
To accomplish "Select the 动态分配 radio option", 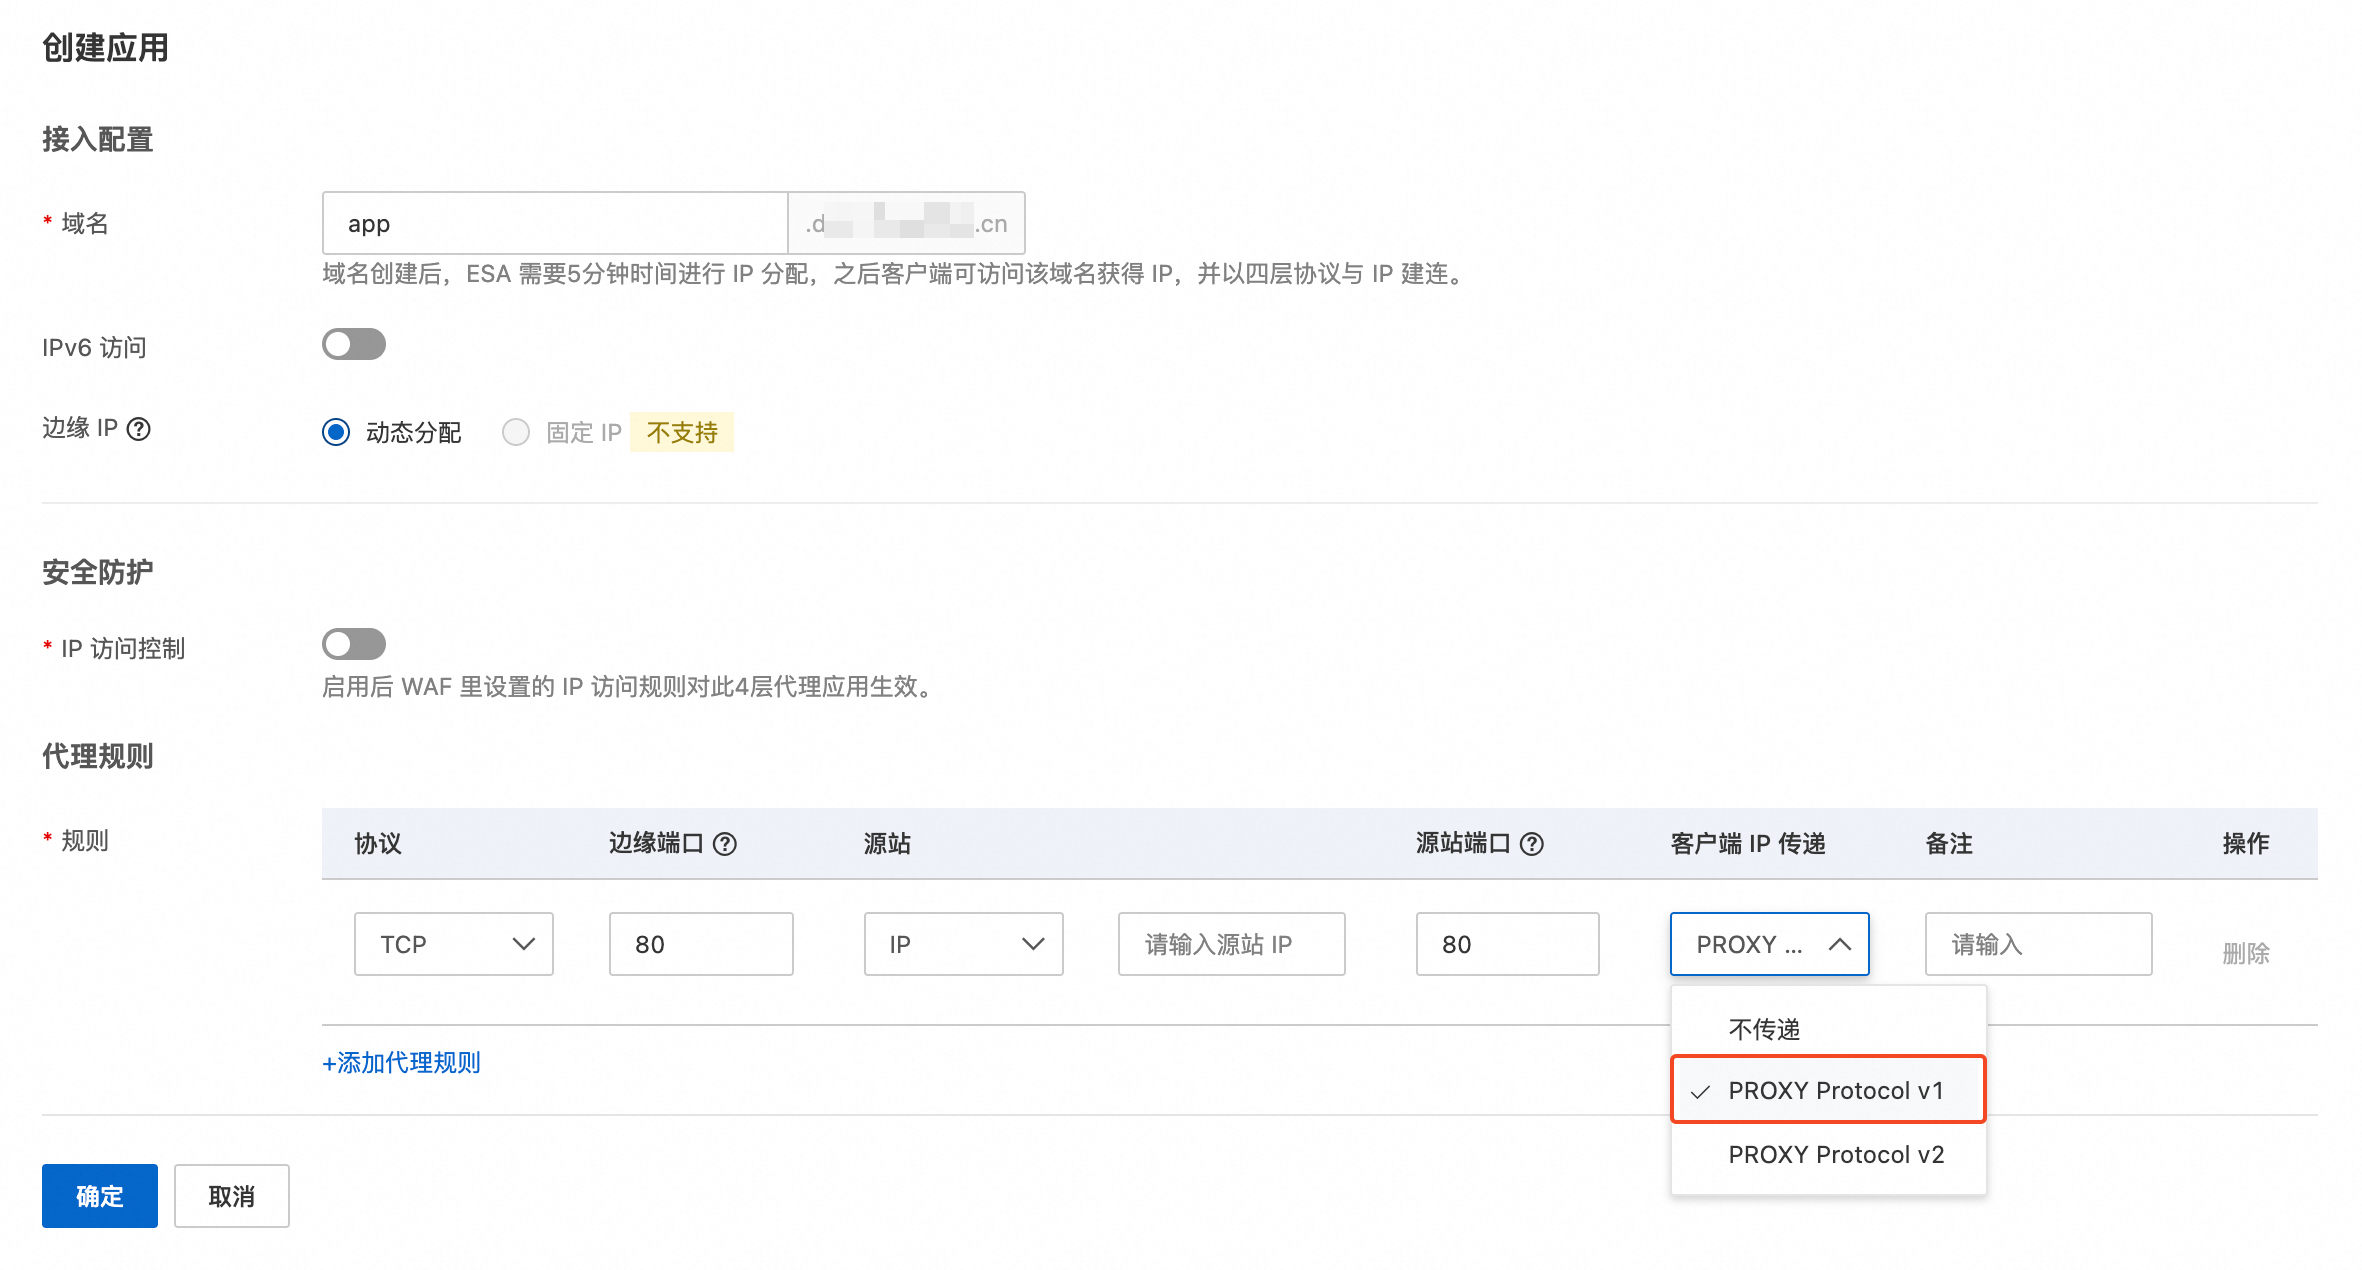I will click(336, 432).
